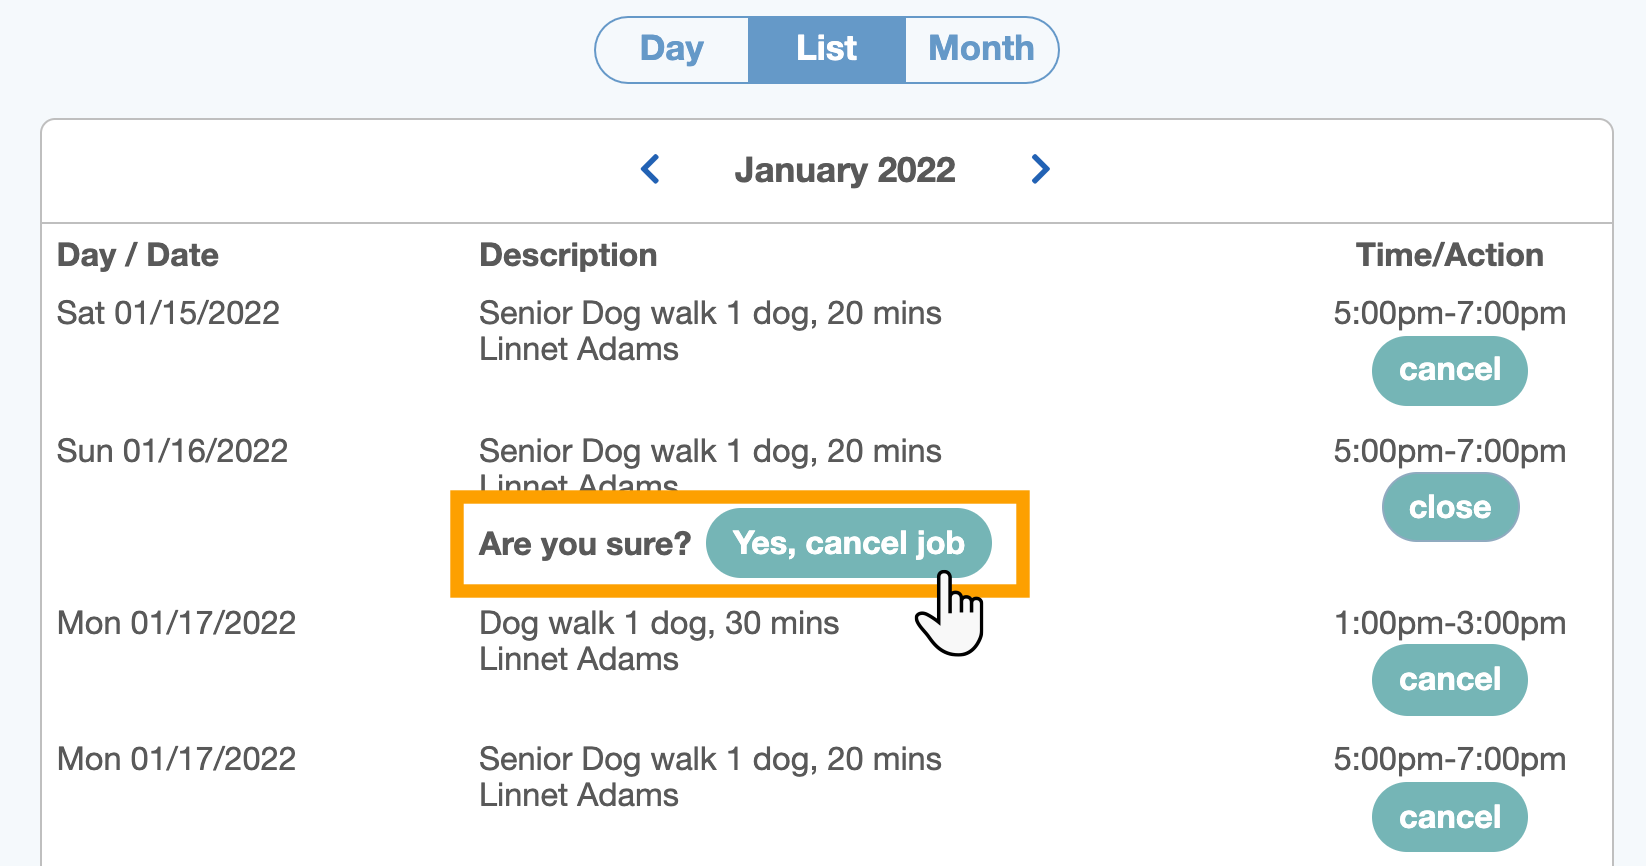Confirm with Yes, cancel job button

[x=848, y=543]
